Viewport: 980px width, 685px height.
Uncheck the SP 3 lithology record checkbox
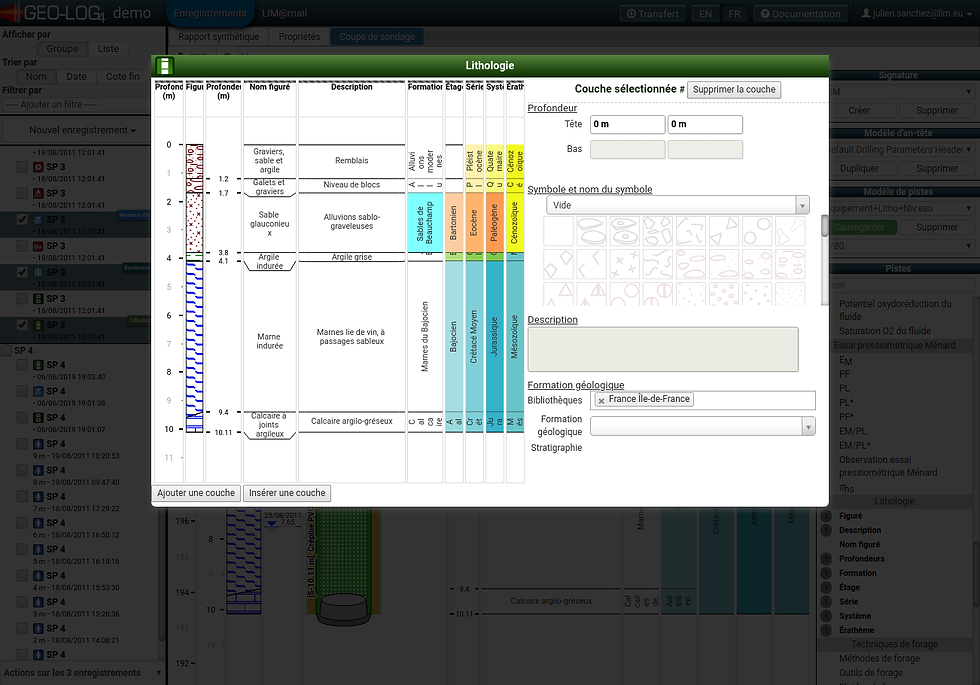coord(22,325)
